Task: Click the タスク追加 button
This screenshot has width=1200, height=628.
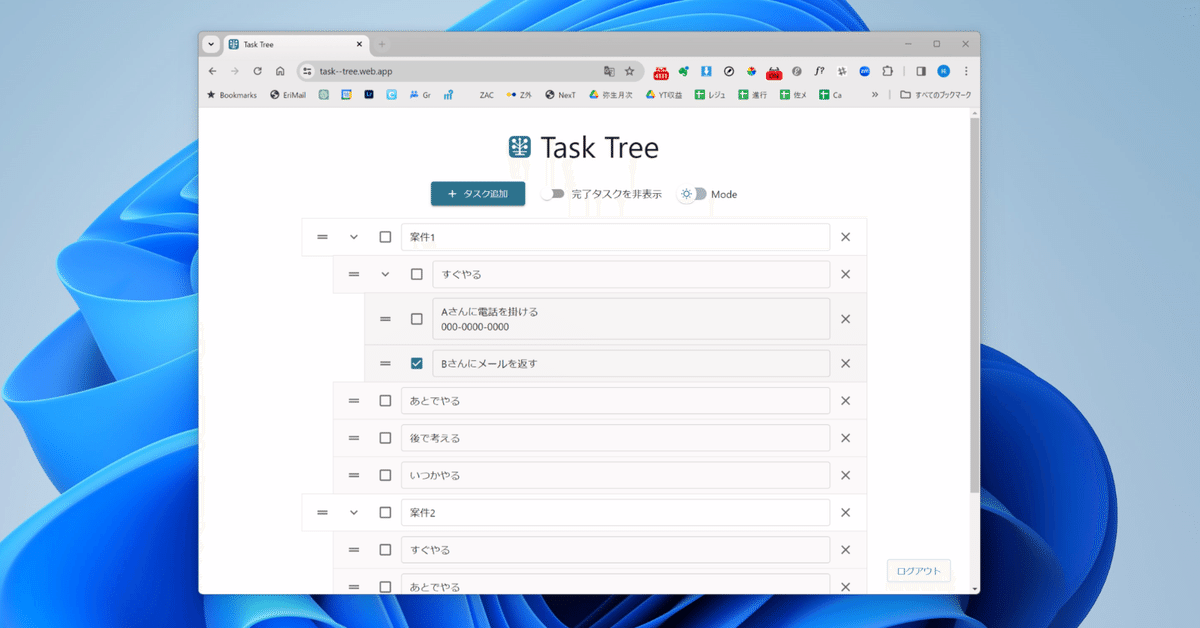Action: pos(477,194)
